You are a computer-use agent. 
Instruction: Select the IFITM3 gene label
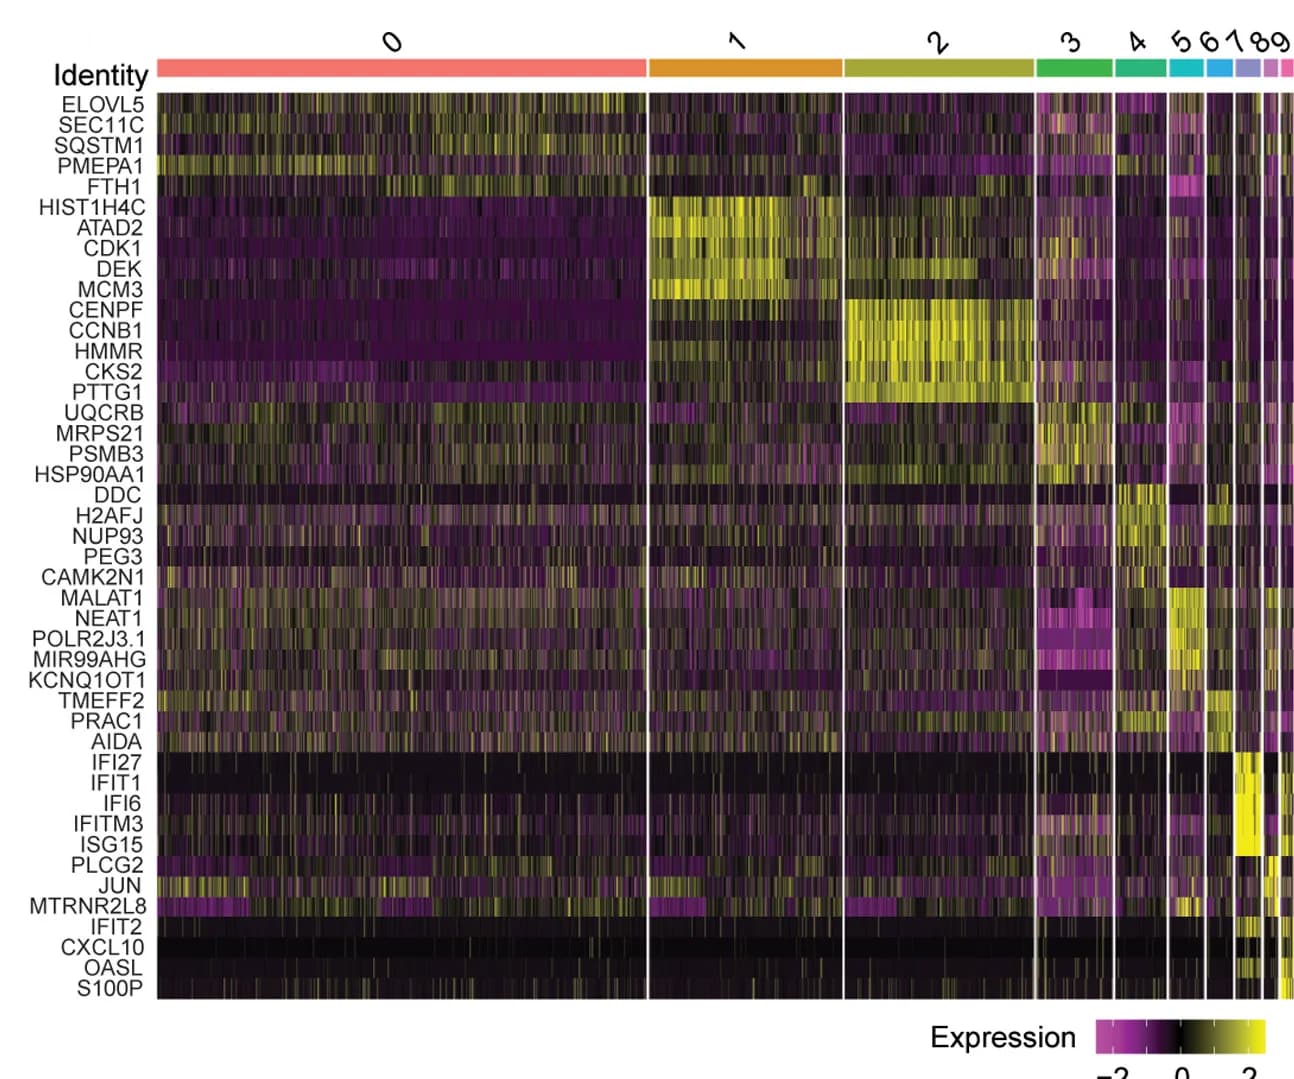(x=108, y=824)
